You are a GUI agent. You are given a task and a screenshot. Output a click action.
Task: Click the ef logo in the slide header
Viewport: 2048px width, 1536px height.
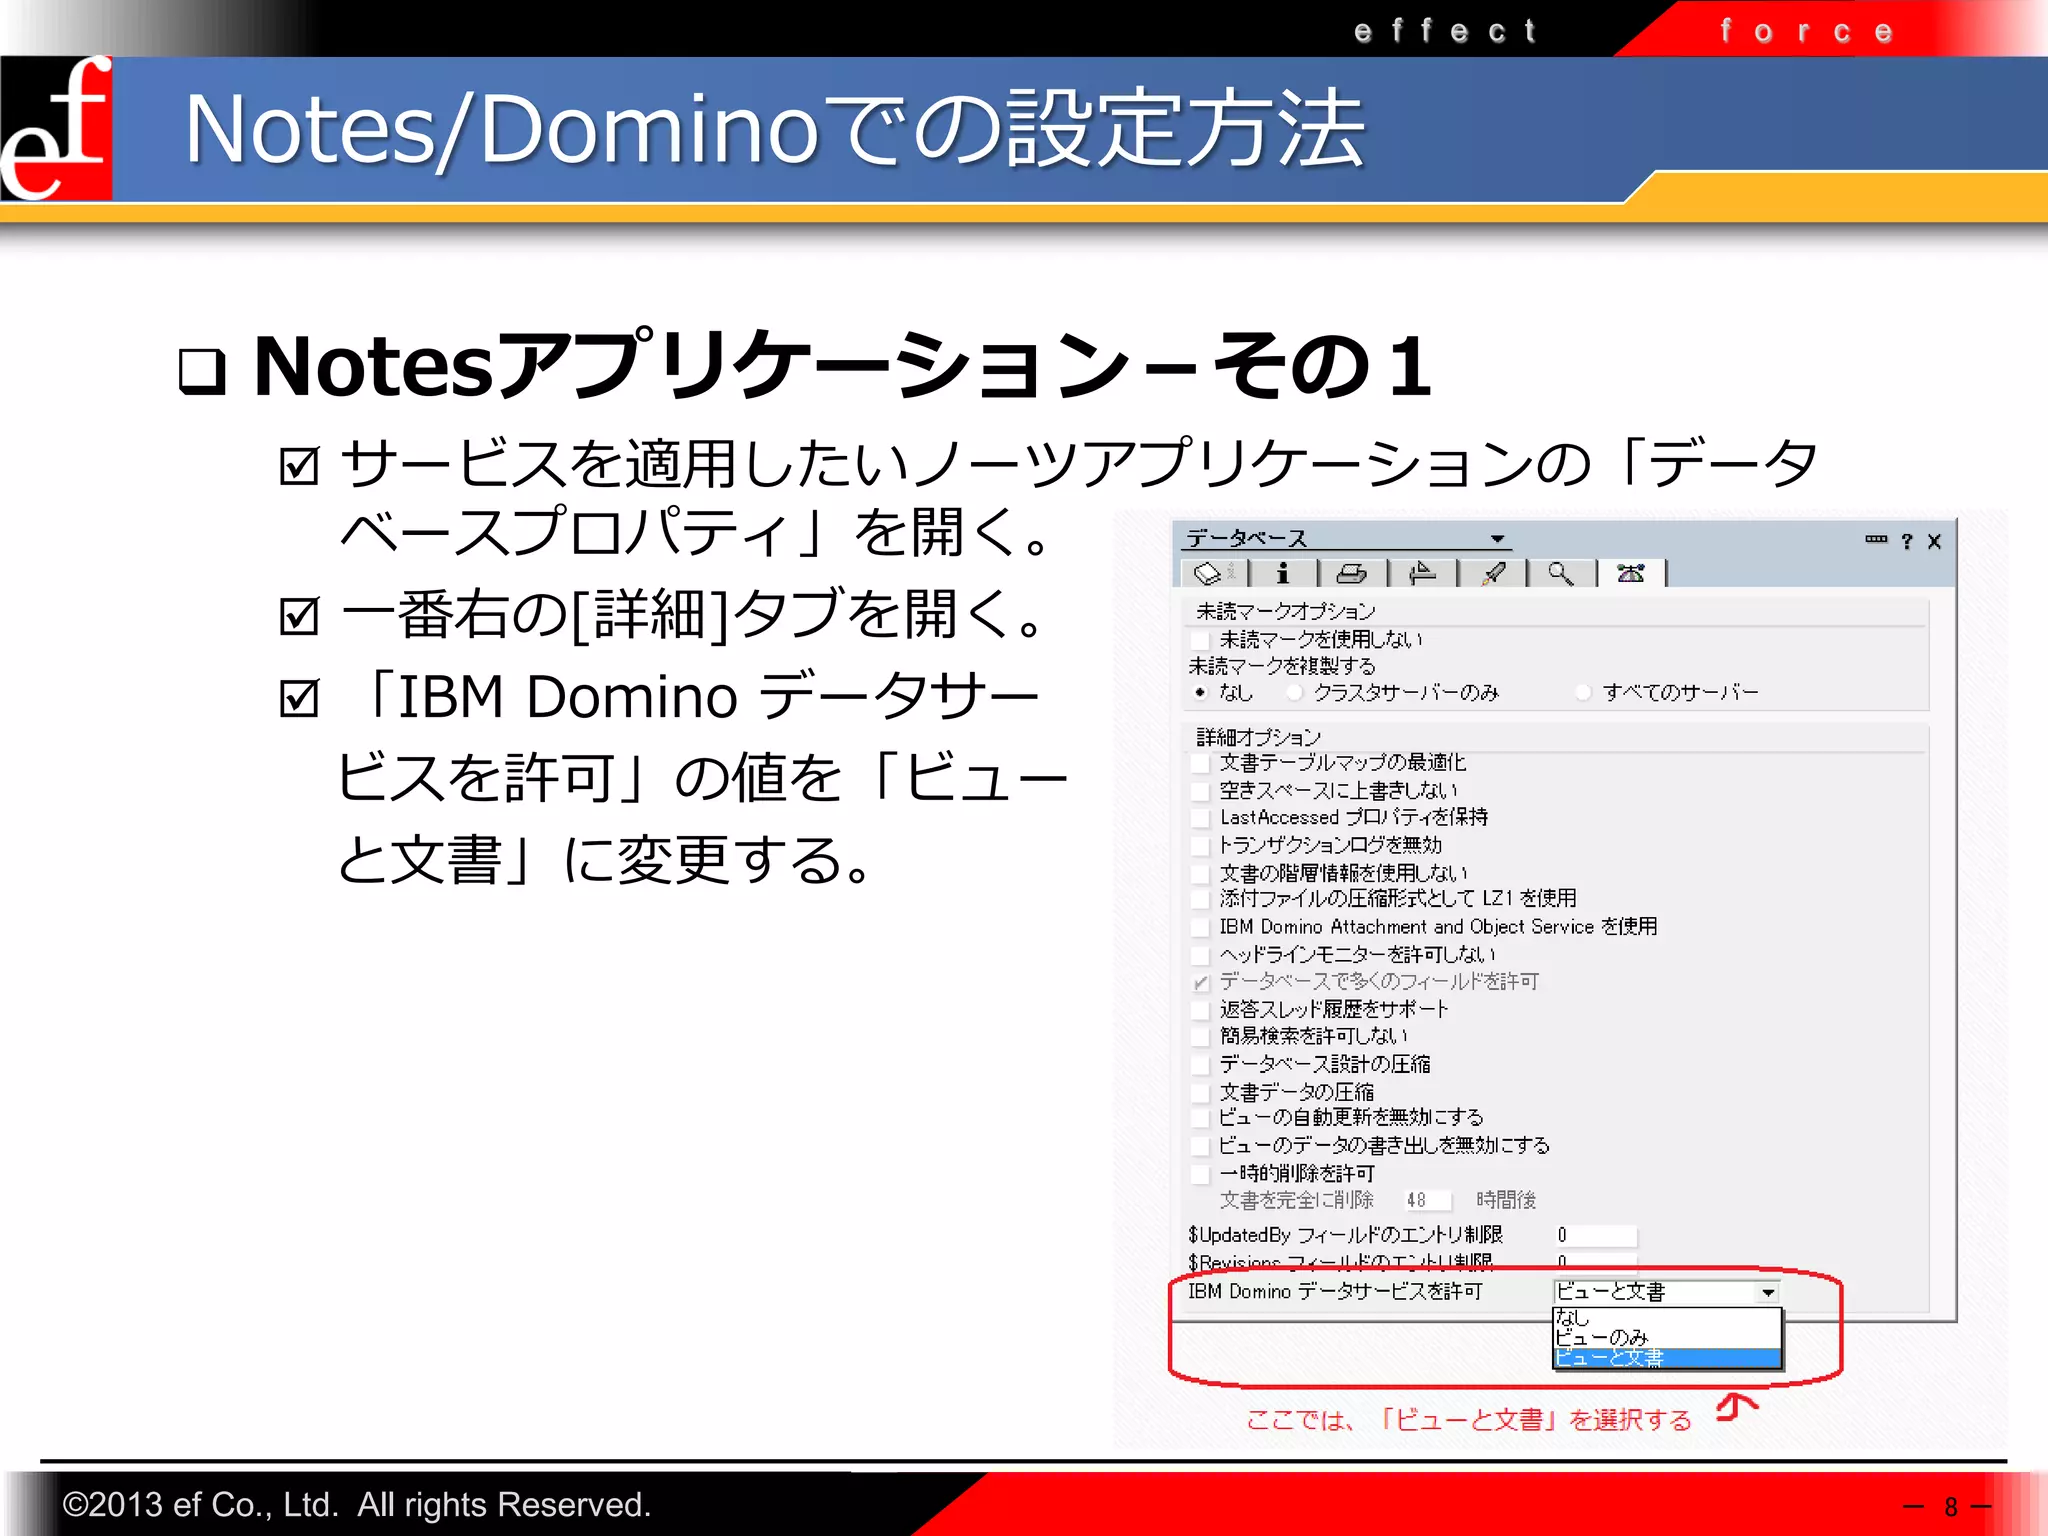[56, 128]
